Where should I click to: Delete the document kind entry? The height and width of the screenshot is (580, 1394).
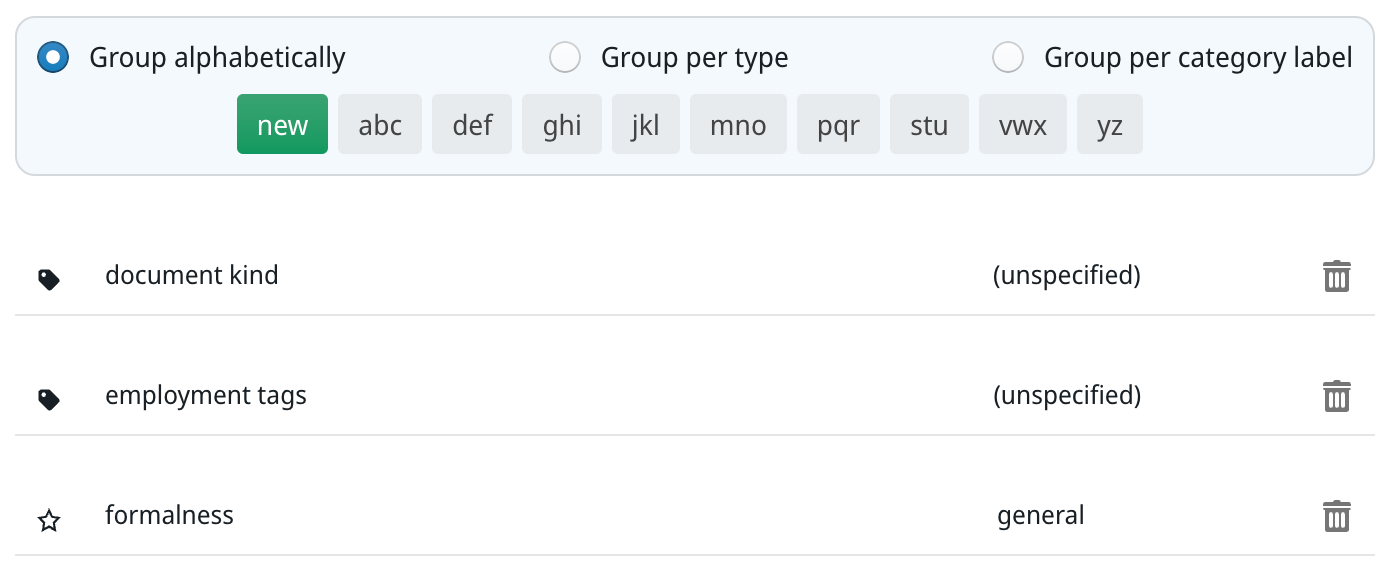click(1336, 276)
